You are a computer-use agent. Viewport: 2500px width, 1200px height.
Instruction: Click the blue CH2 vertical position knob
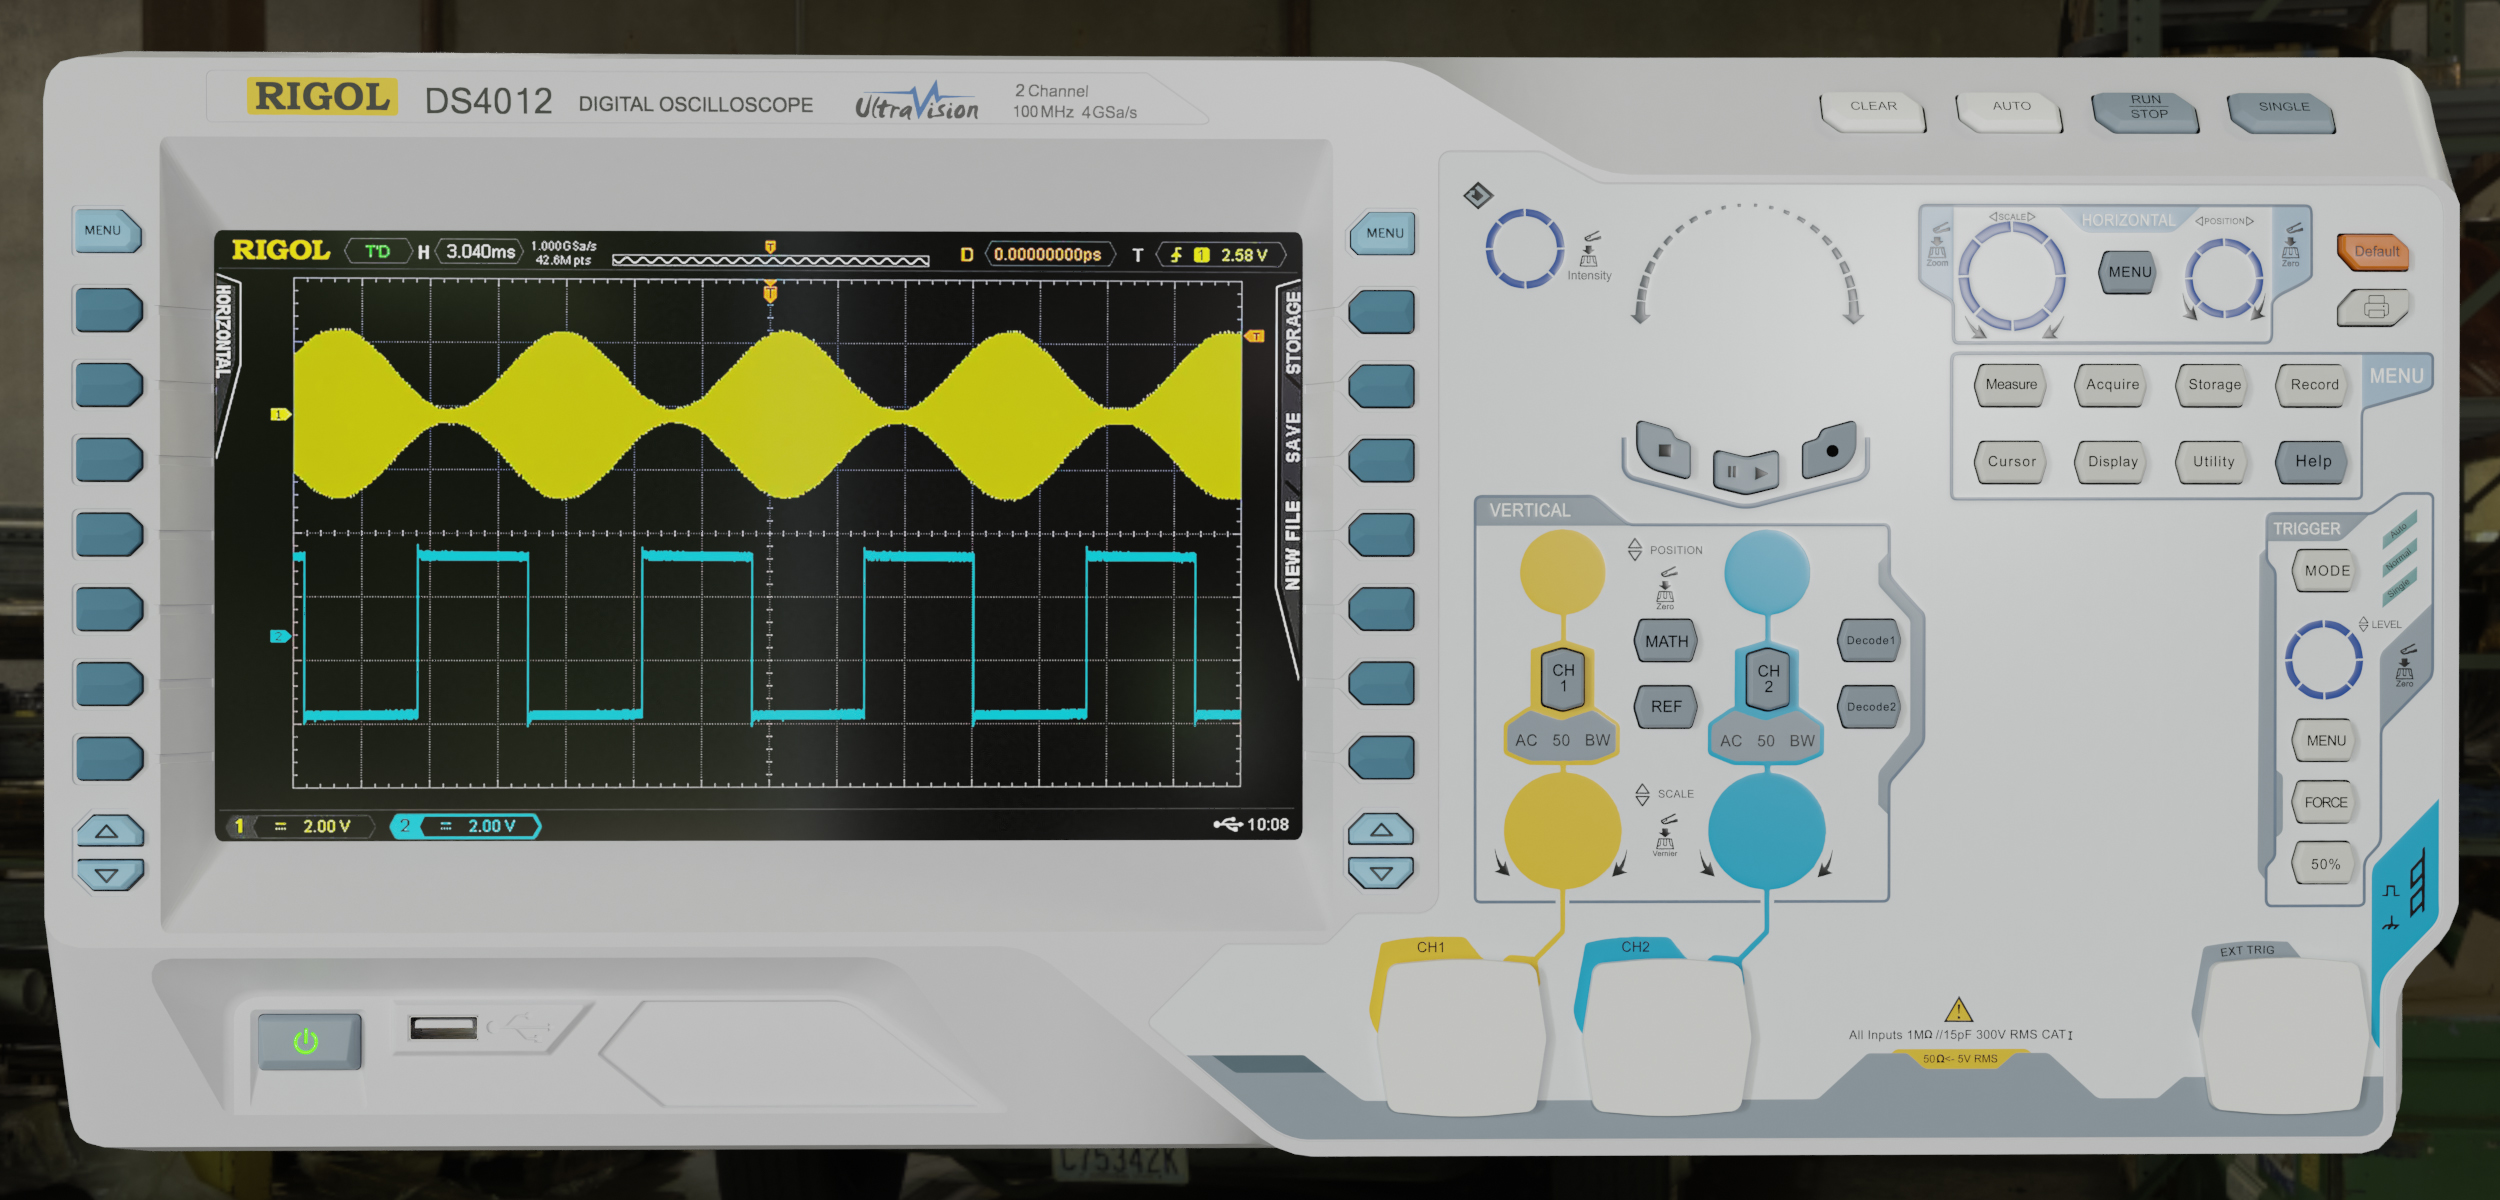1767,573
